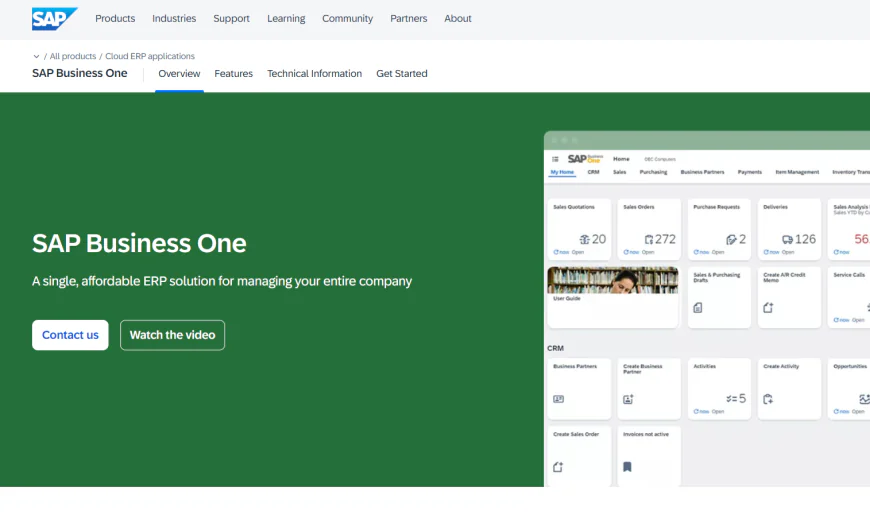Switch to the Technical Information tab

tap(315, 74)
